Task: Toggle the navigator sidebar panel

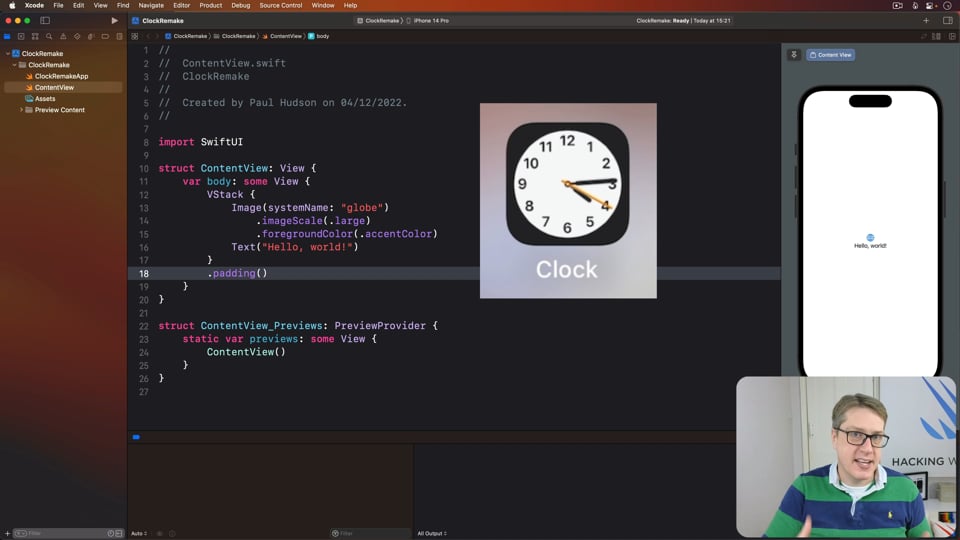Action: [45, 20]
